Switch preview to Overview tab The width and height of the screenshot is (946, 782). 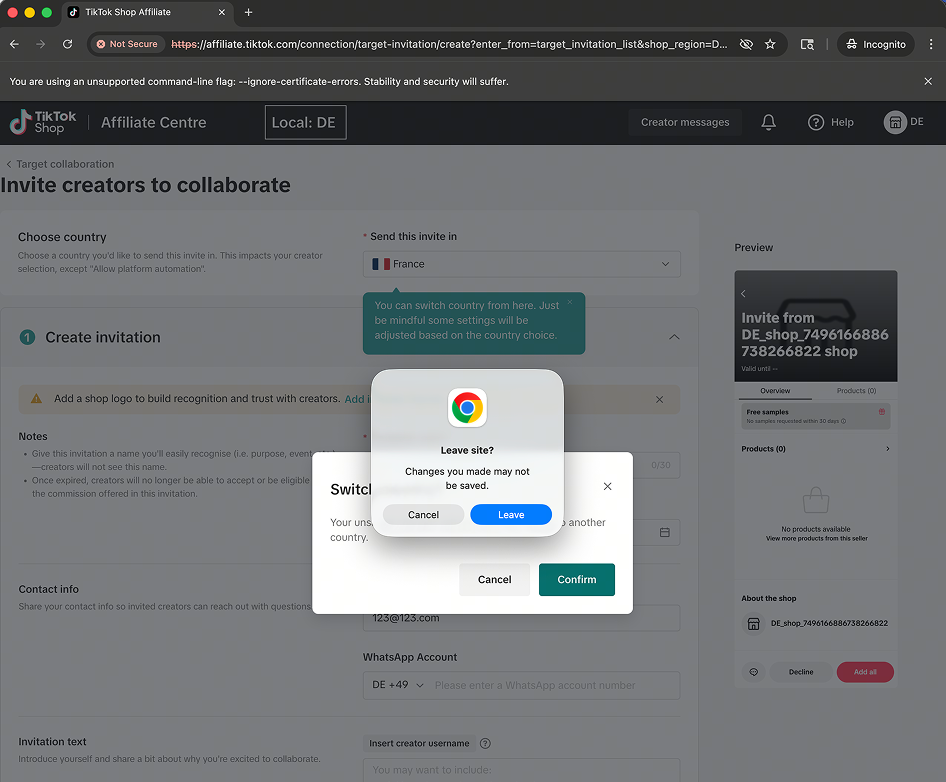pyautogui.click(x=775, y=391)
